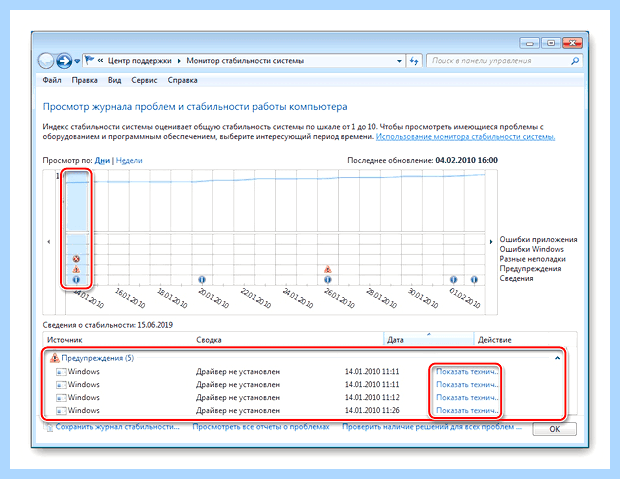Click the OK button
The width and height of the screenshot is (620, 479).
coord(554,429)
